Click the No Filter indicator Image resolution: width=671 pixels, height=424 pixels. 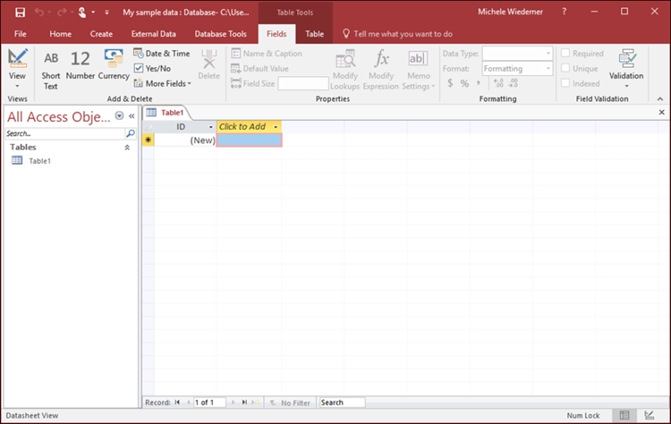click(x=290, y=403)
